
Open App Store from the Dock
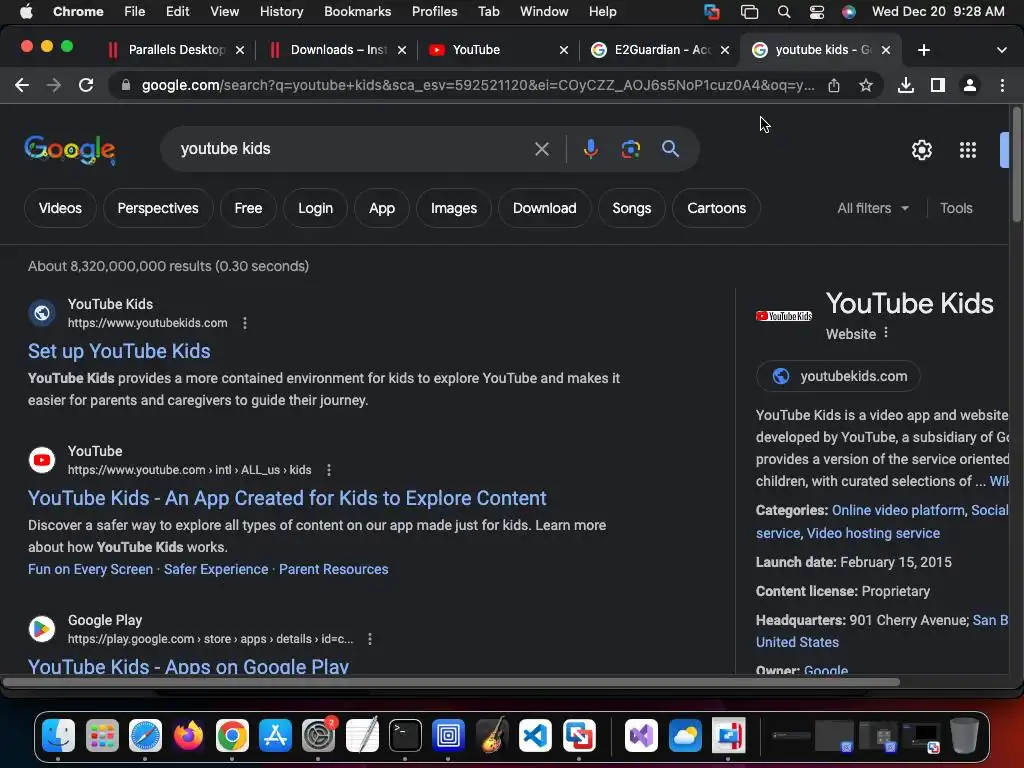(x=275, y=736)
